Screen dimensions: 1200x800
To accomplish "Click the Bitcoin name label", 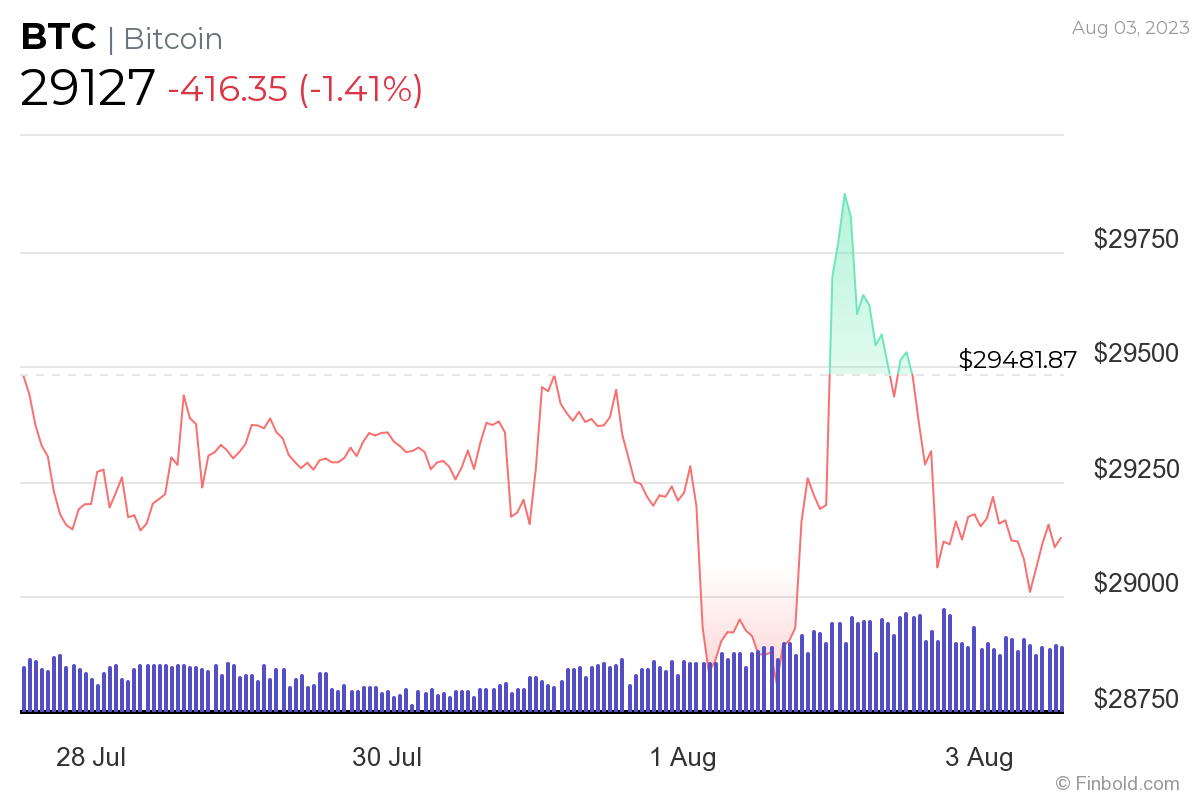I will click(x=172, y=39).
